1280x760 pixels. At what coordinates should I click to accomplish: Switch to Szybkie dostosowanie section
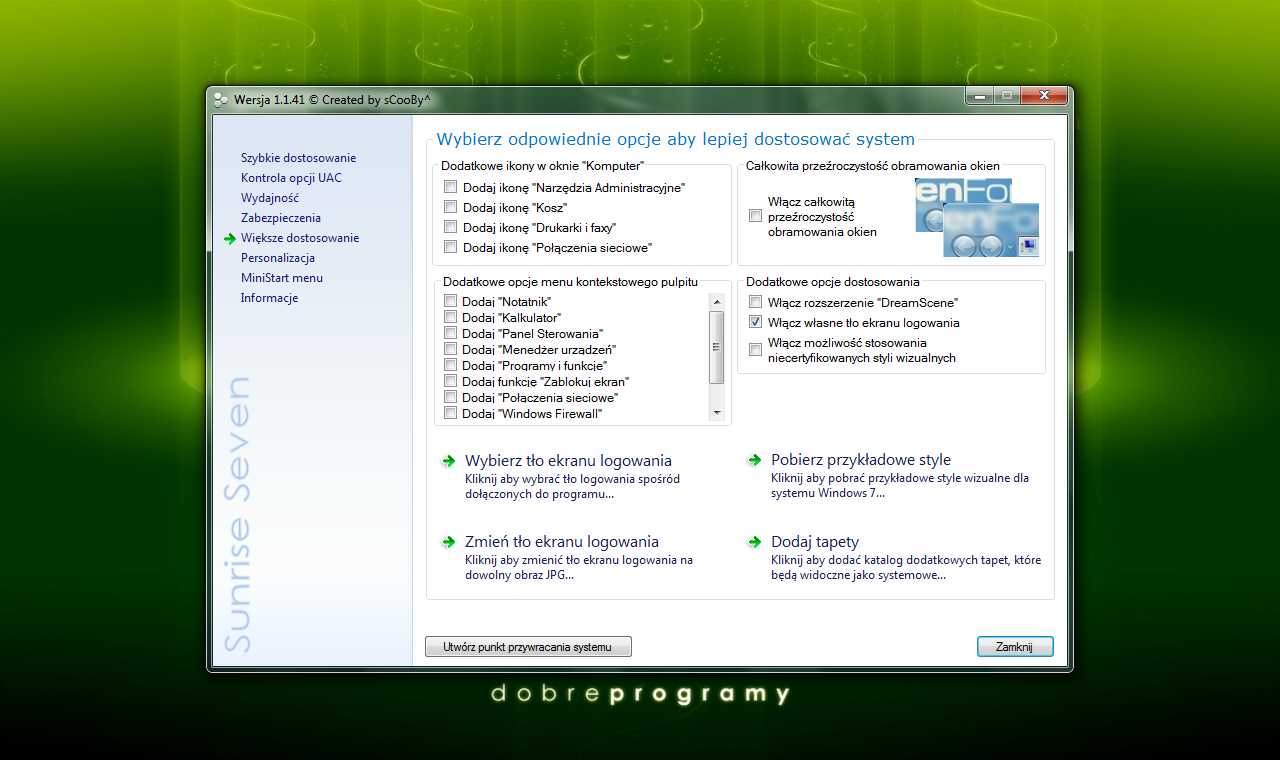point(298,158)
